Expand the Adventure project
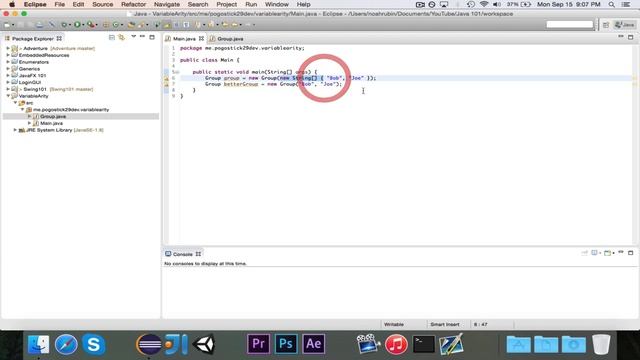This screenshot has width=640, height=360. 8,48
